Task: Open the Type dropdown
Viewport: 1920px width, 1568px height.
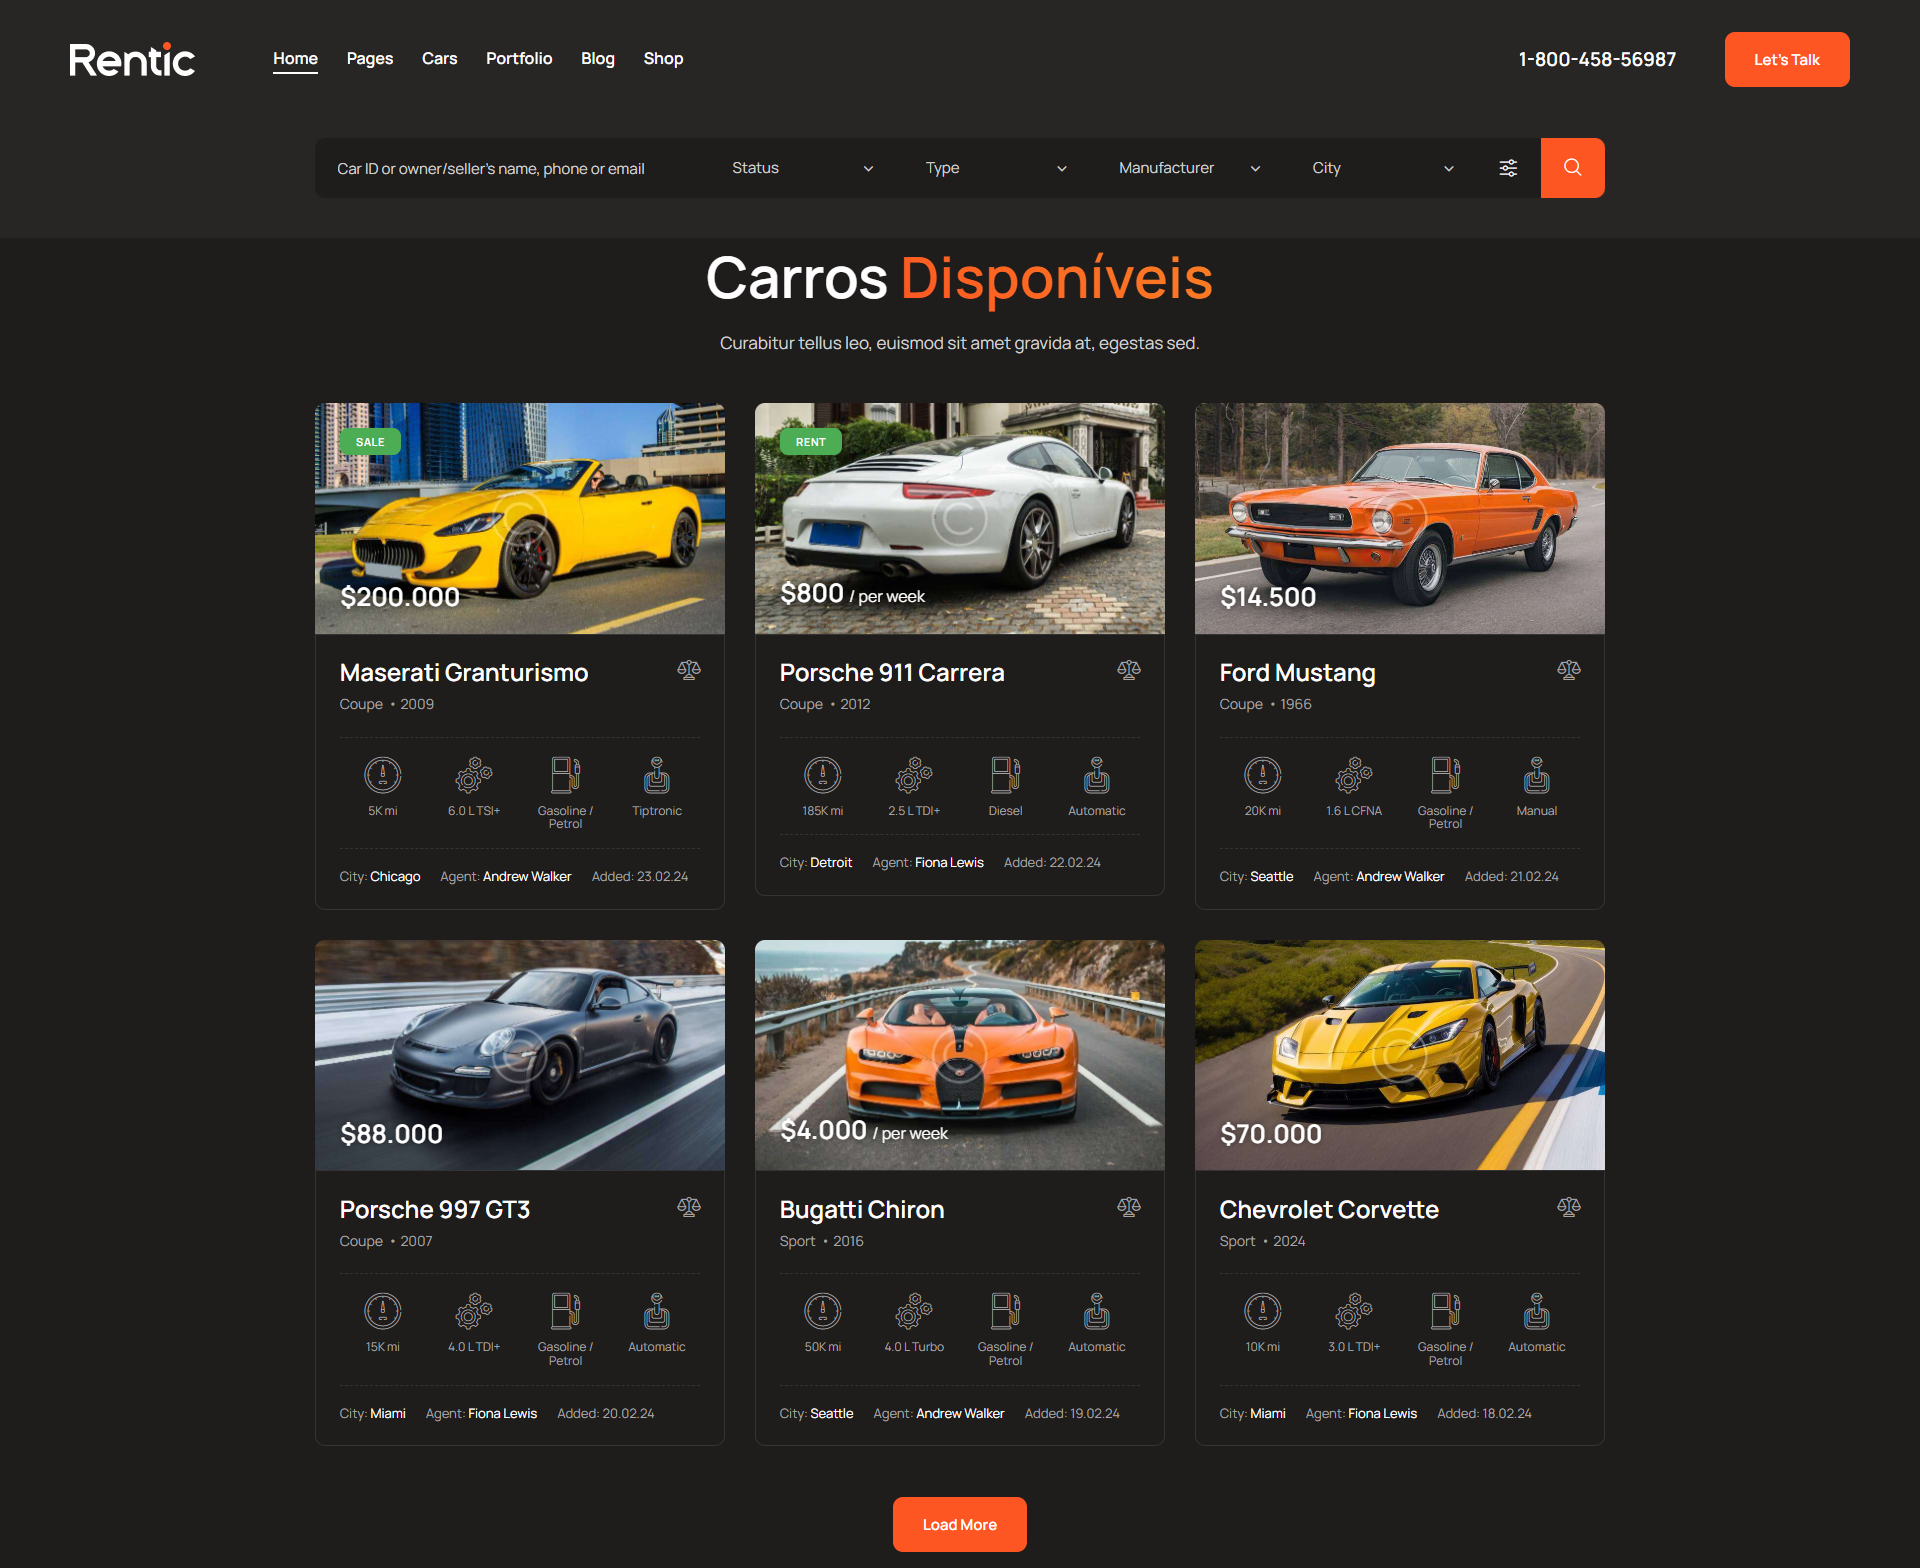Action: click(996, 168)
